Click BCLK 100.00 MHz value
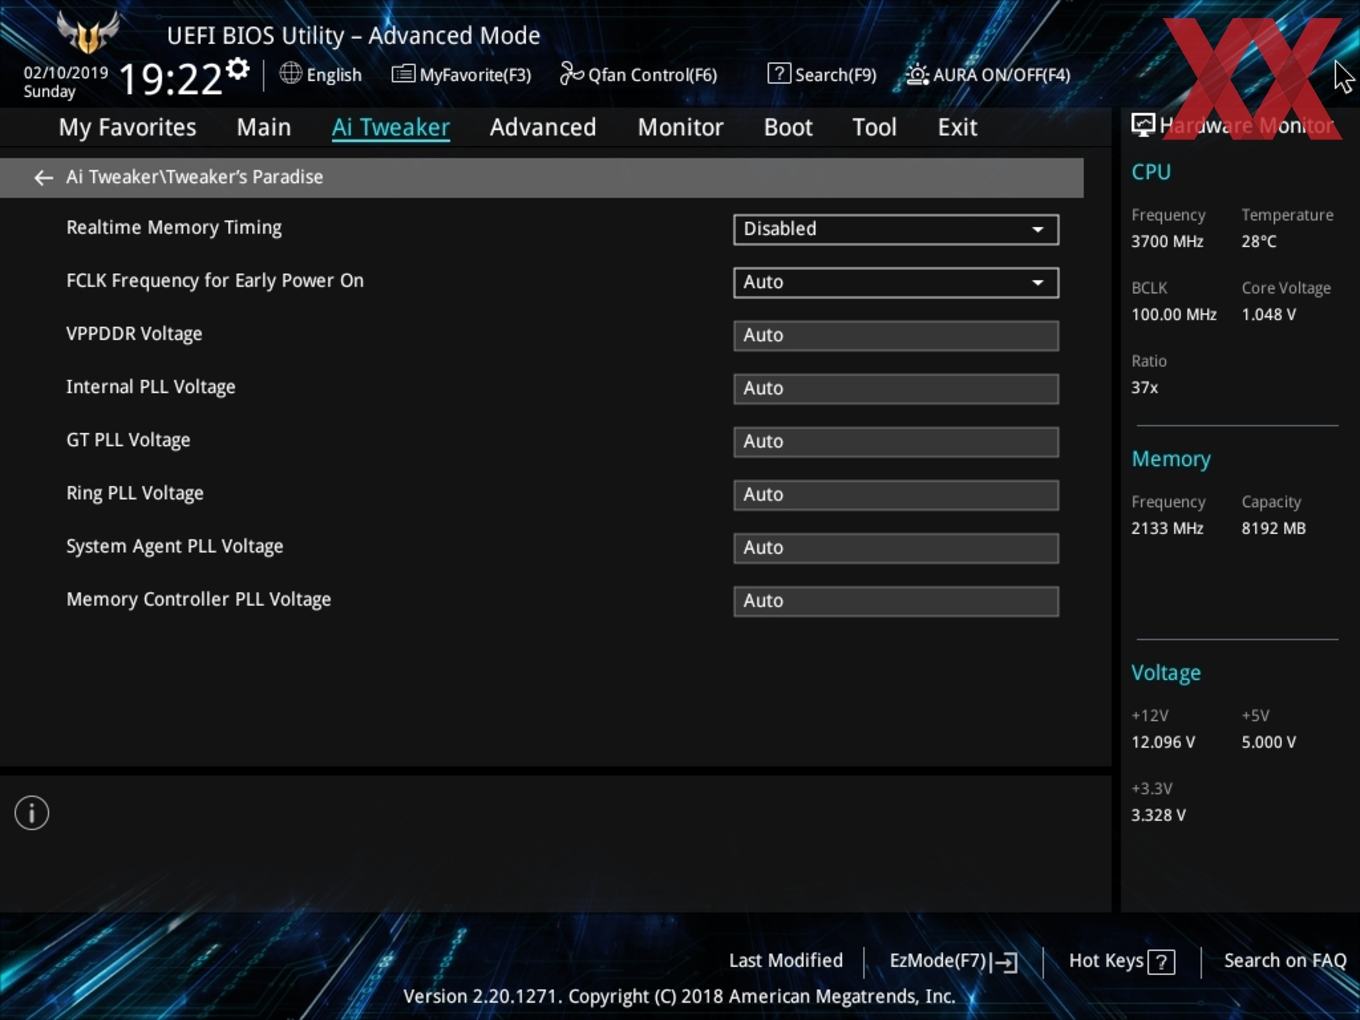The height and width of the screenshot is (1020, 1360). [x=1174, y=315]
